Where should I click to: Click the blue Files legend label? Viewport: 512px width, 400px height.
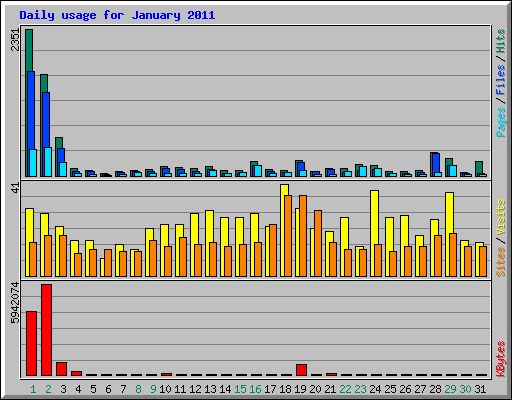click(500, 80)
